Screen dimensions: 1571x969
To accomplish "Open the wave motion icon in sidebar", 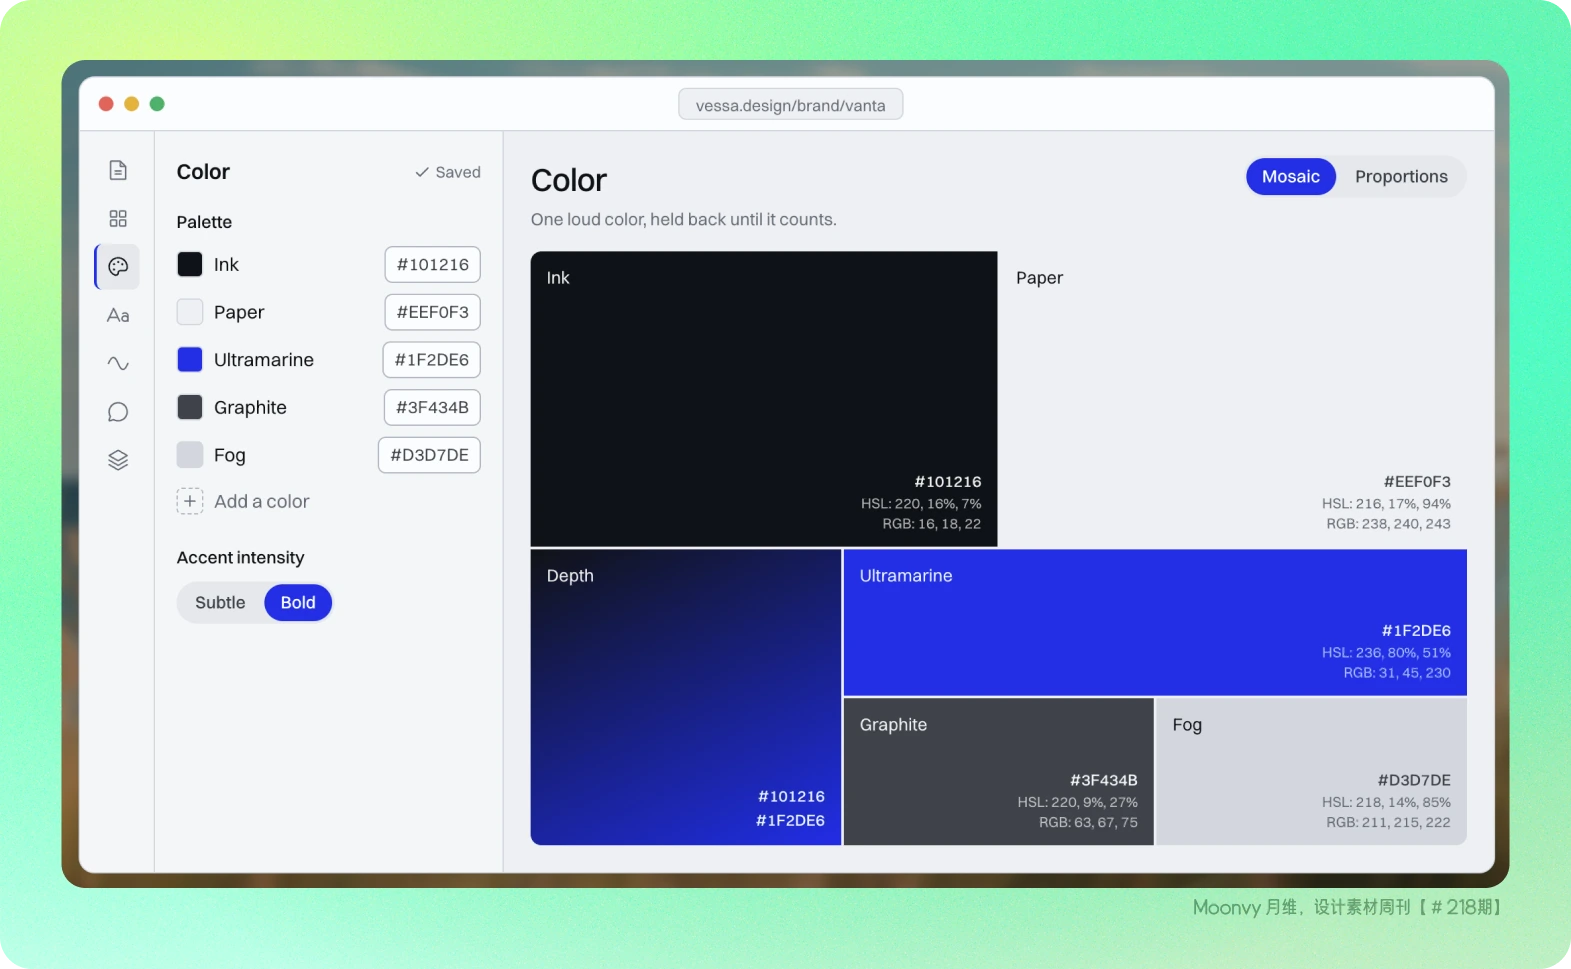I will [x=118, y=363].
